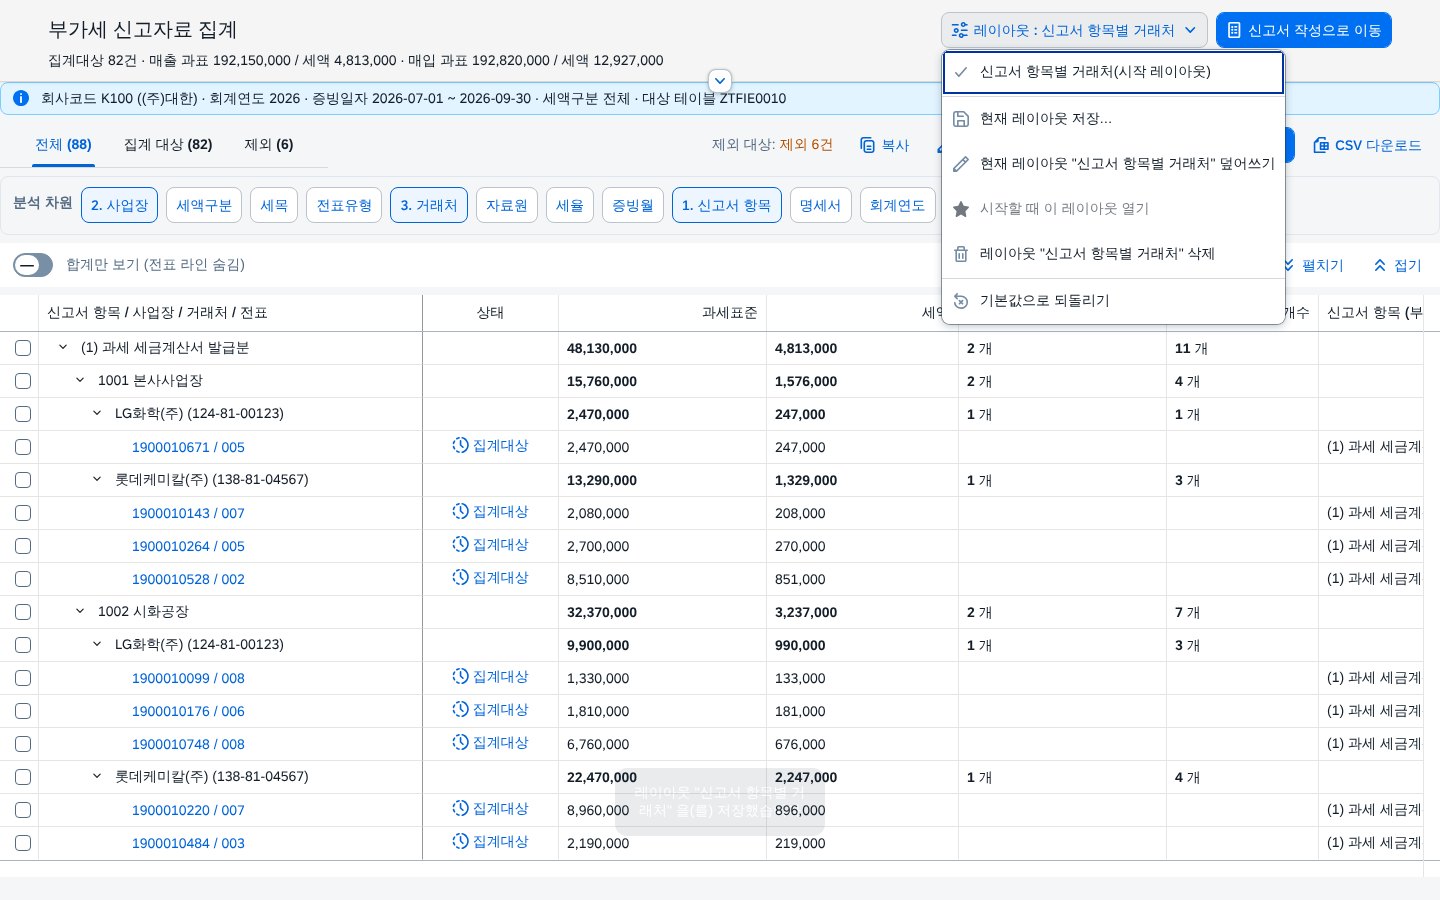This screenshot has height=900, width=1440.
Task: Select checkbox for document 1900010748 / 008
Action: (23, 744)
